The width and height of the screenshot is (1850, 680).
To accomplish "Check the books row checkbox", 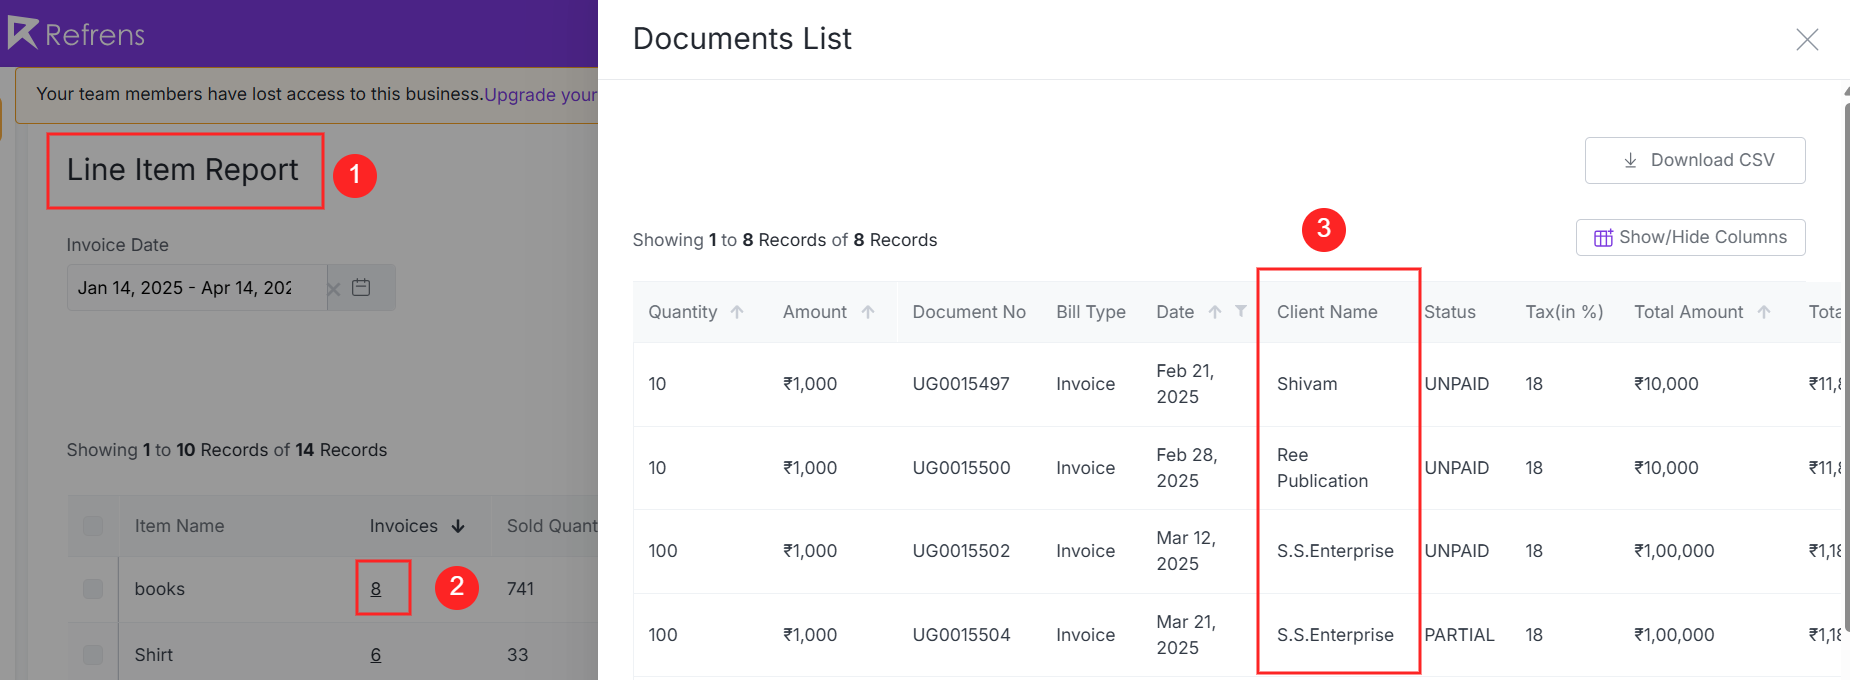I will click(93, 588).
